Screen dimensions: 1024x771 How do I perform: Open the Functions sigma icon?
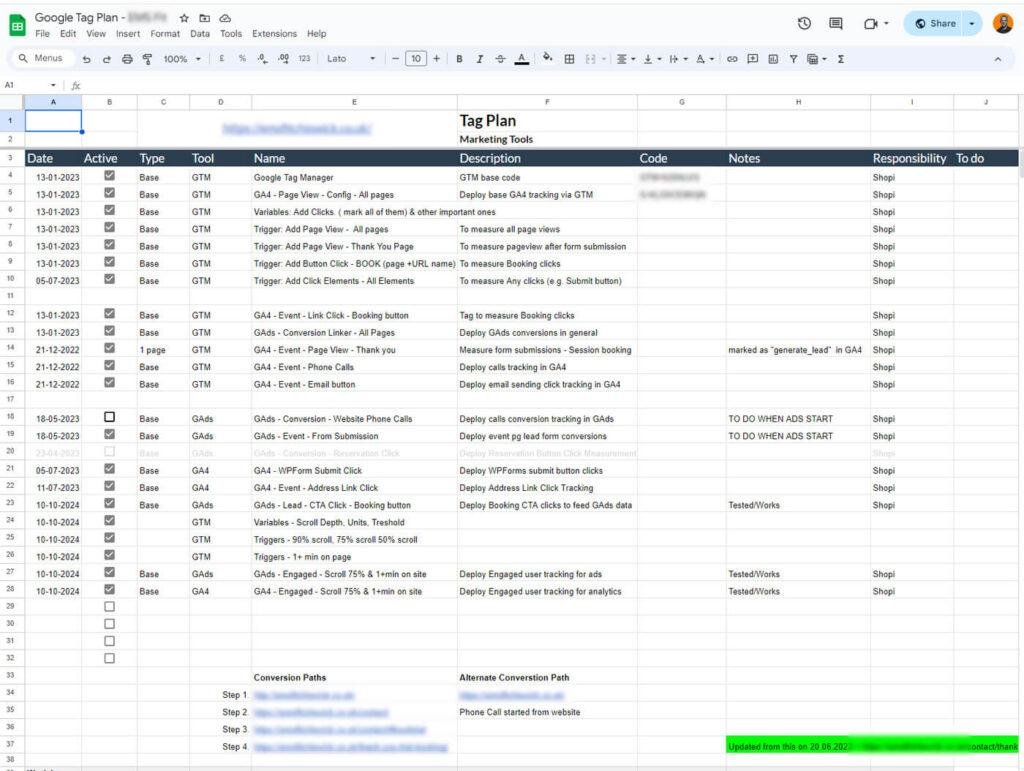pos(840,59)
